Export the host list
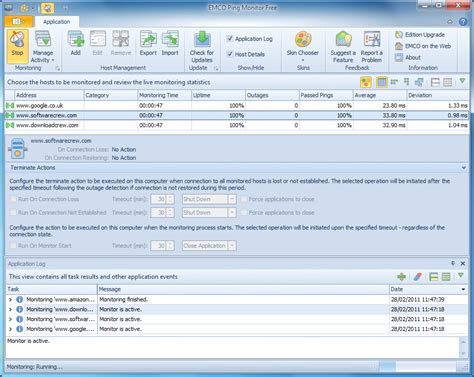474x377 pixels. click(x=148, y=43)
